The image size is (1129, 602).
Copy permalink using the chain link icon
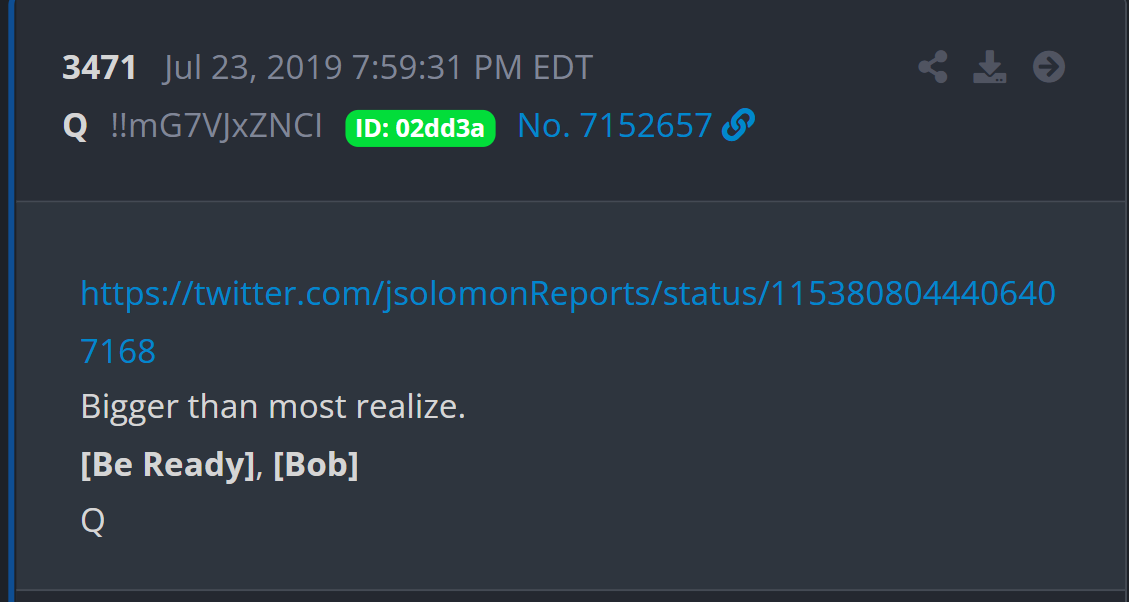click(738, 125)
